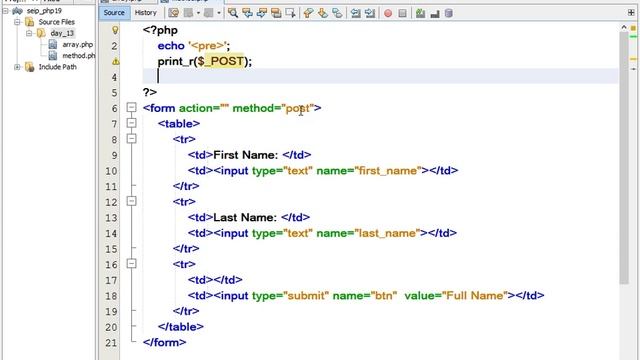The image size is (640, 360).
Task: Start macro recording red circle
Action: (388, 13)
